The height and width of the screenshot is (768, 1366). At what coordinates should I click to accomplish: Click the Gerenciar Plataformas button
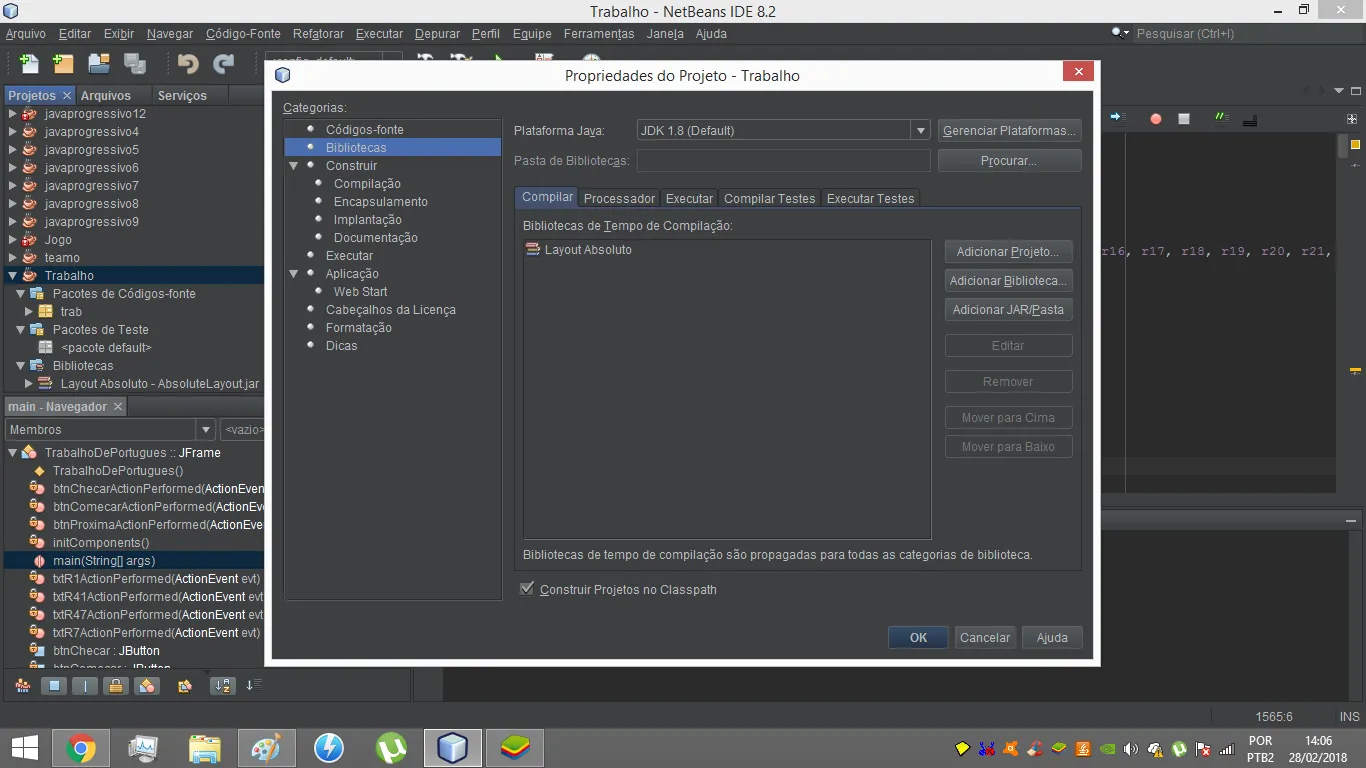(x=1010, y=130)
